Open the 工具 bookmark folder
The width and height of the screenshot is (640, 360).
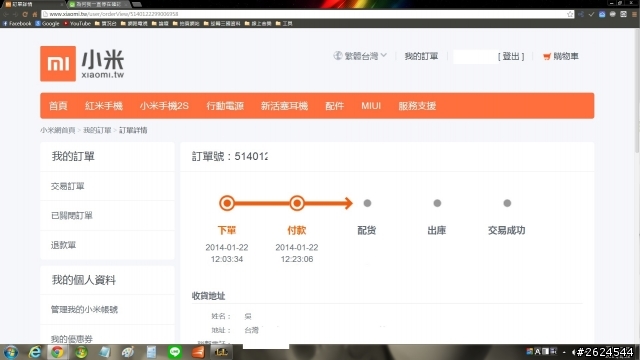[284, 24]
